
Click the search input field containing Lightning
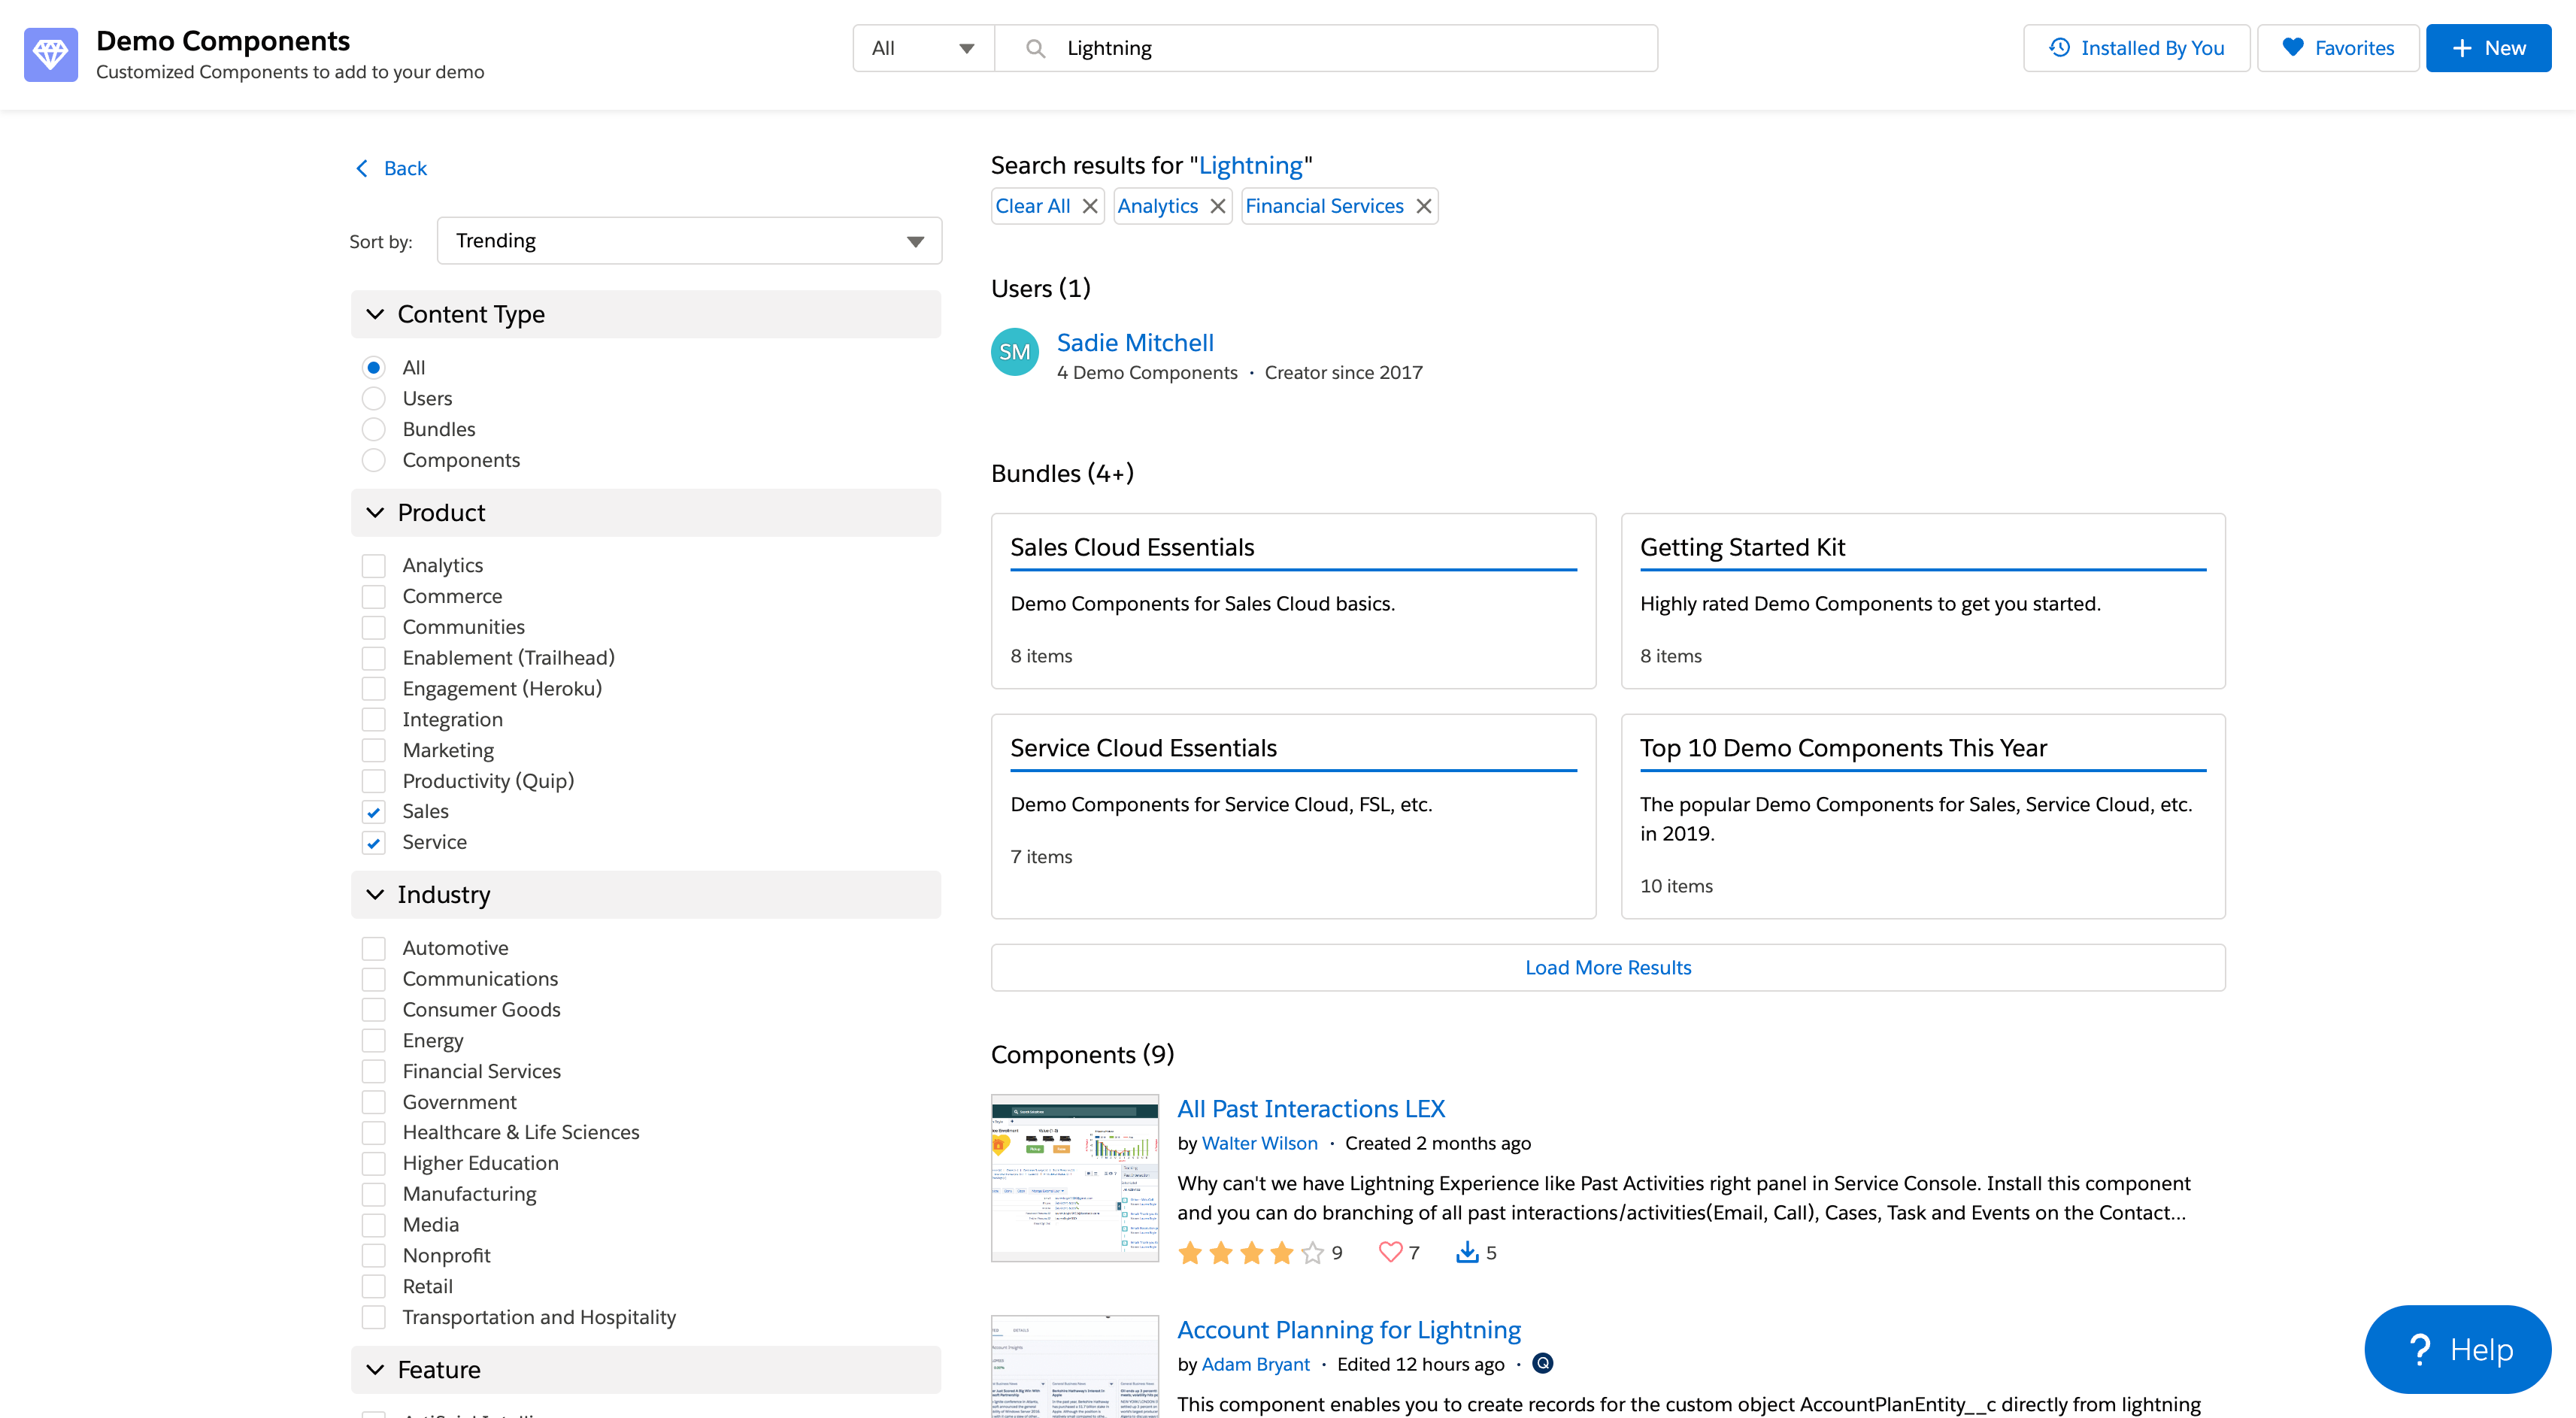click(x=1326, y=48)
